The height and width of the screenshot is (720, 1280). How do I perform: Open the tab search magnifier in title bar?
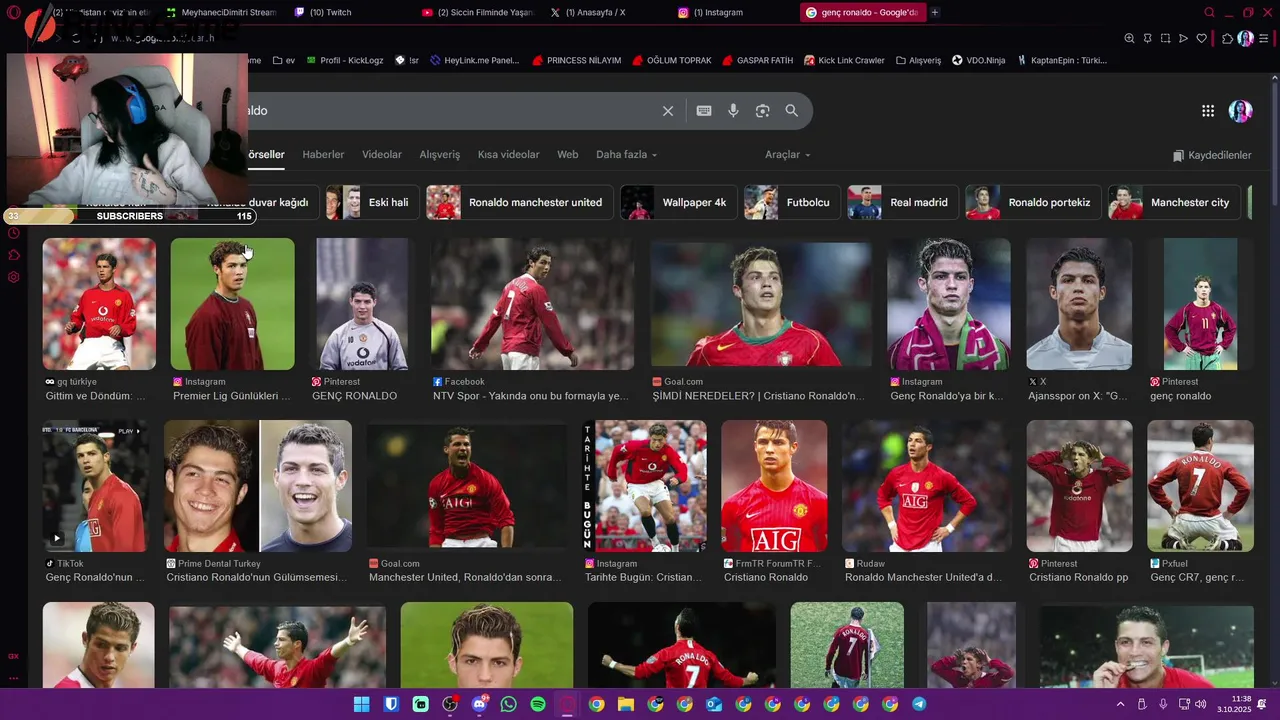[x=1209, y=13]
